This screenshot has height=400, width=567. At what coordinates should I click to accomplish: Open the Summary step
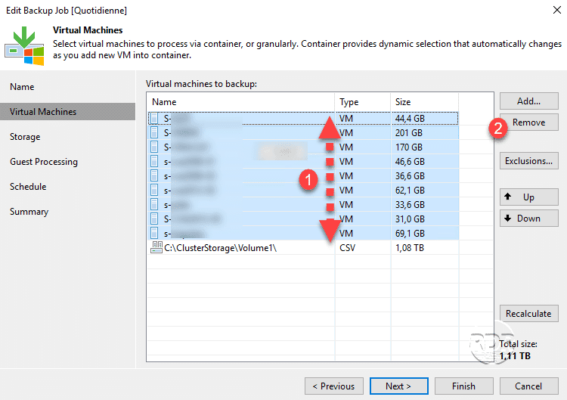coord(29,212)
